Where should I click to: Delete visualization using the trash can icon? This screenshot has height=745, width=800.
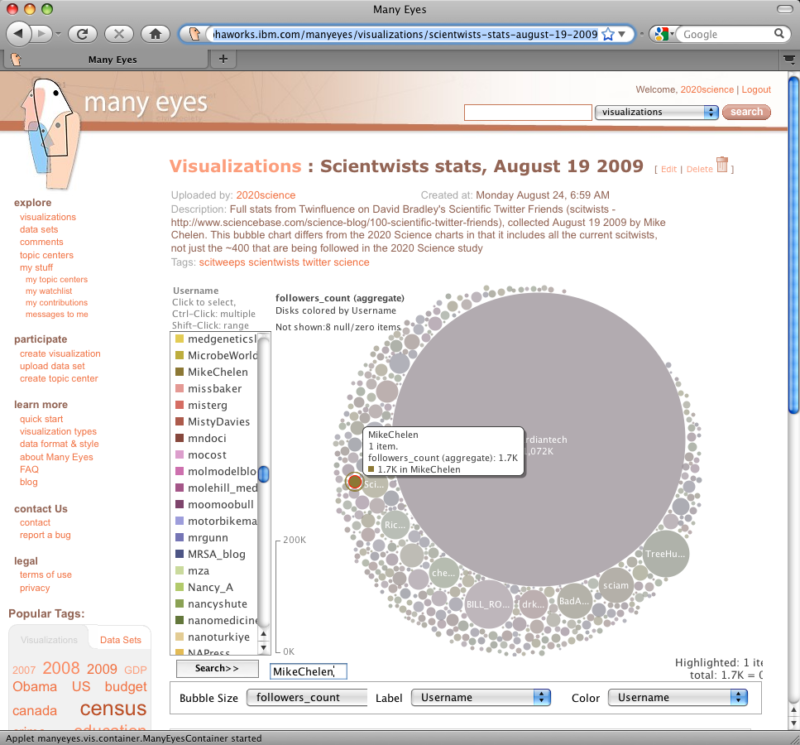722,165
